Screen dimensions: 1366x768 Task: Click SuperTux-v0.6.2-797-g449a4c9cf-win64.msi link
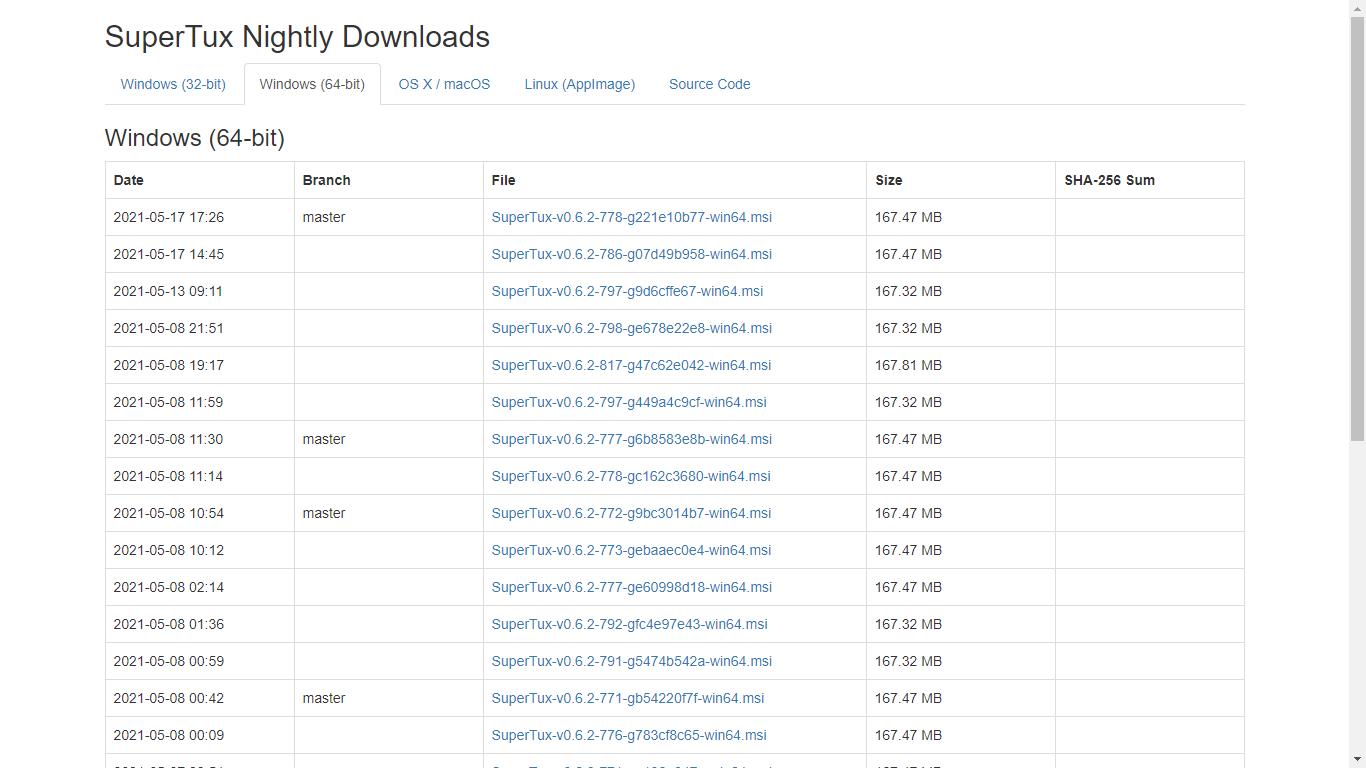pyautogui.click(x=629, y=402)
